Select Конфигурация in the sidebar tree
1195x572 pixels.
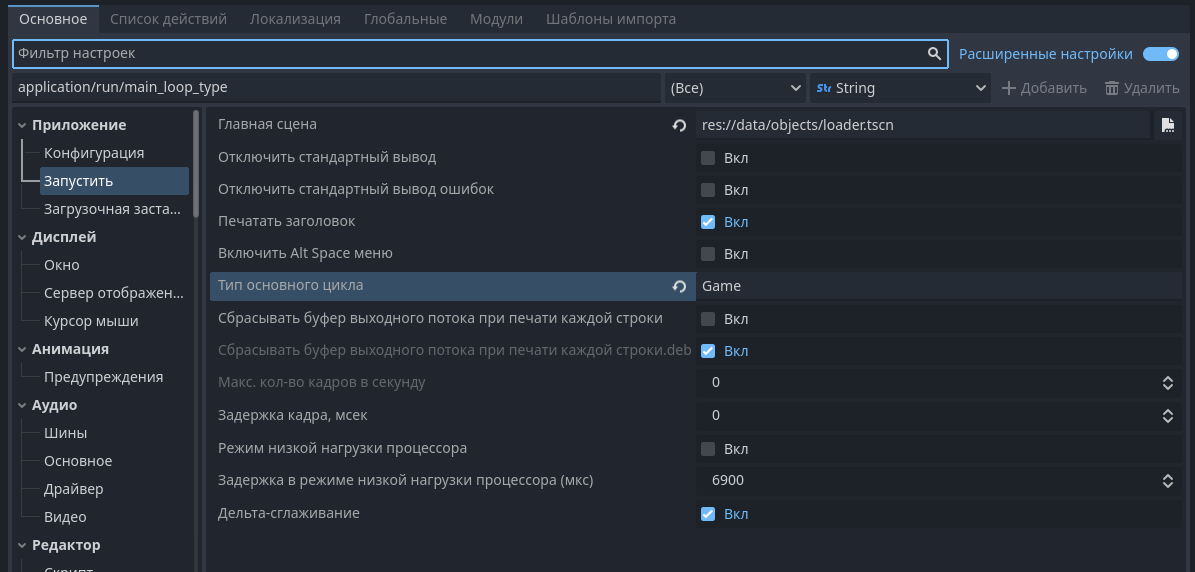pyautogui.click(x=94, y=153)
